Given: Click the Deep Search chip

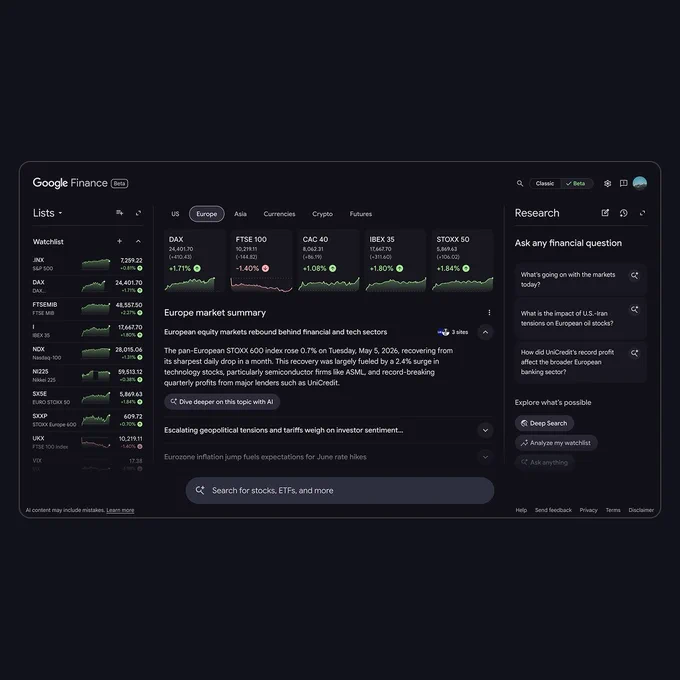Looking at the screenshot, I should [544, 423].
